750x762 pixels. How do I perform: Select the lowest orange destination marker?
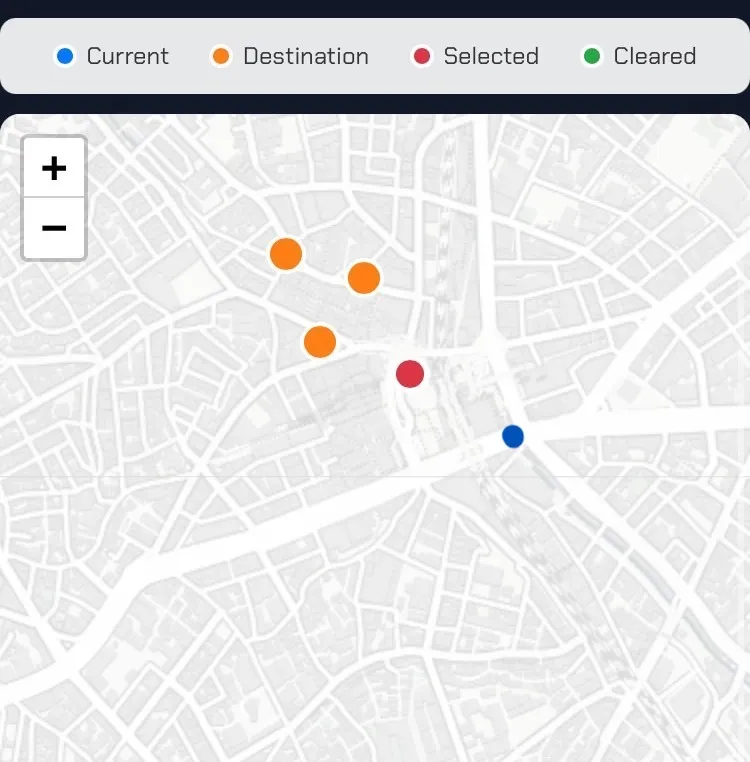tap(320, 342)
